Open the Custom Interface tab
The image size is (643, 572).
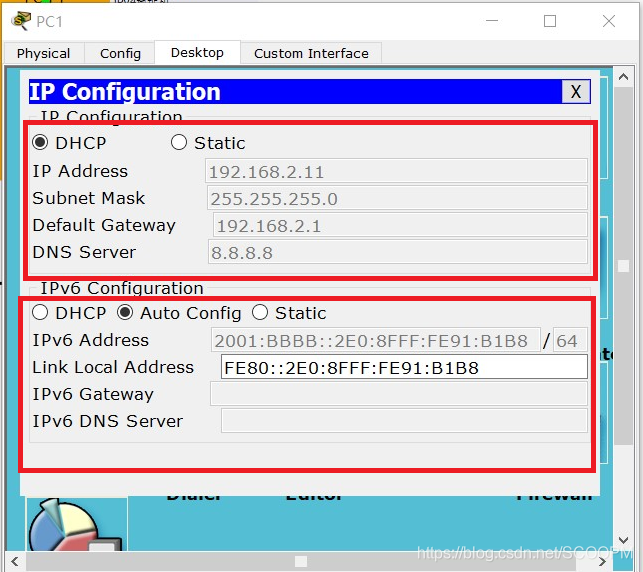311,53
